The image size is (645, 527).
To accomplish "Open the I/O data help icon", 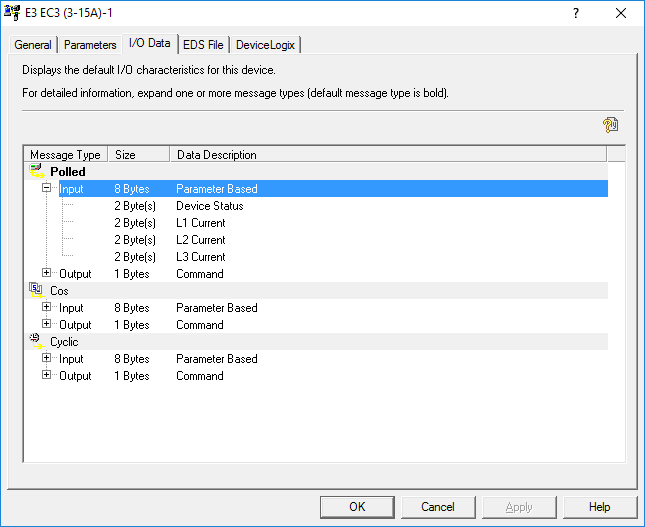I will click(610, 125).
